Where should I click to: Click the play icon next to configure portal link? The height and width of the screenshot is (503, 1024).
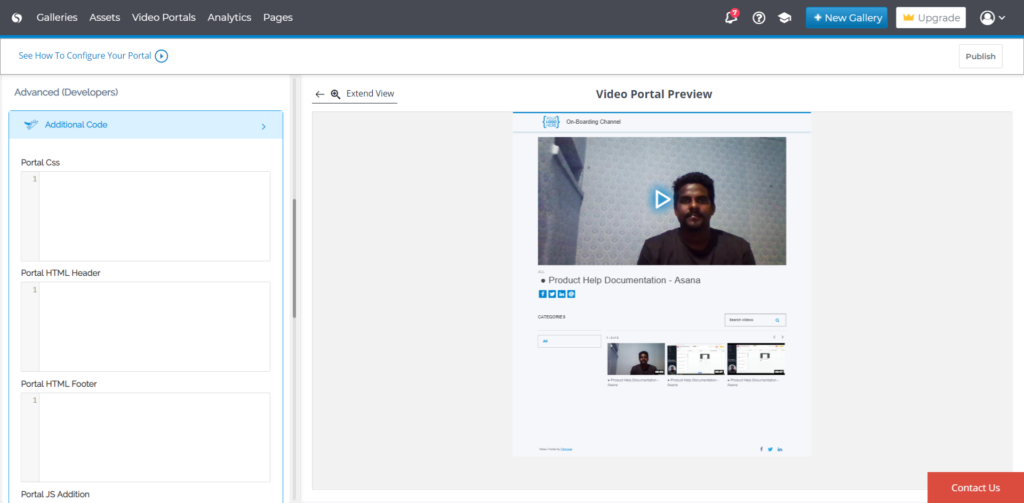point(162,56)
